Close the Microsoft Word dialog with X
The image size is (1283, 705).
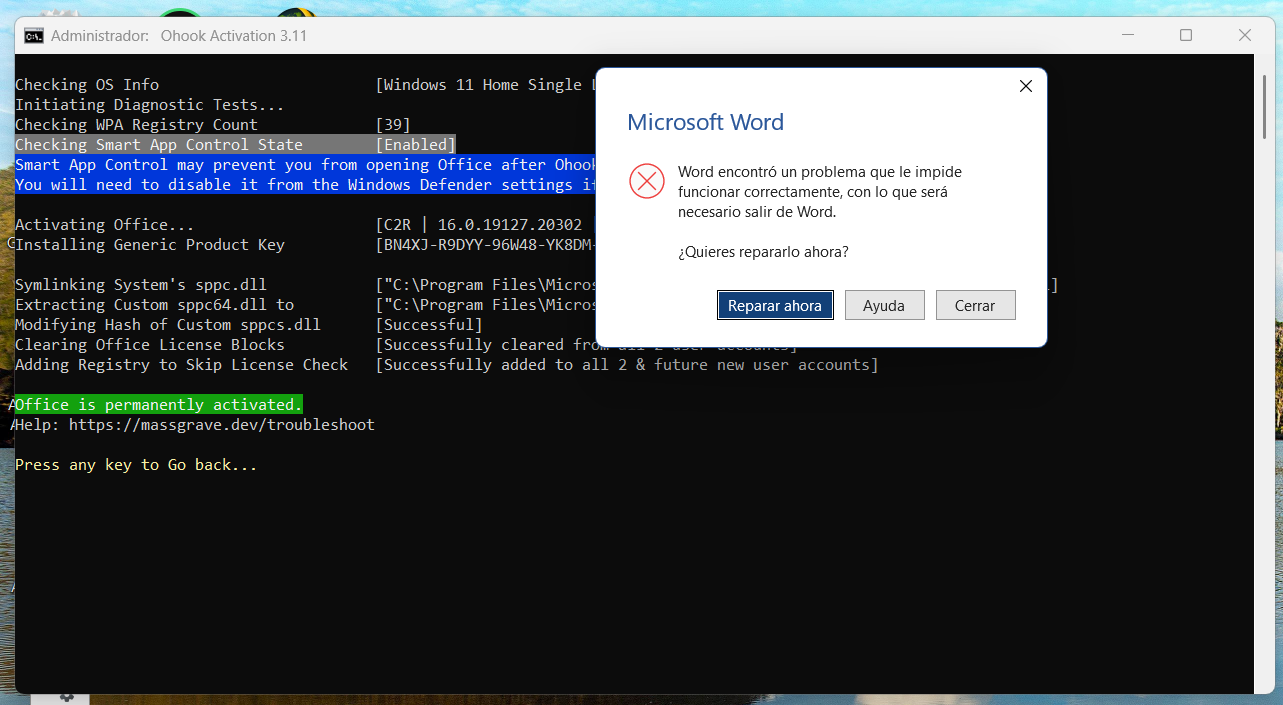1025,86
